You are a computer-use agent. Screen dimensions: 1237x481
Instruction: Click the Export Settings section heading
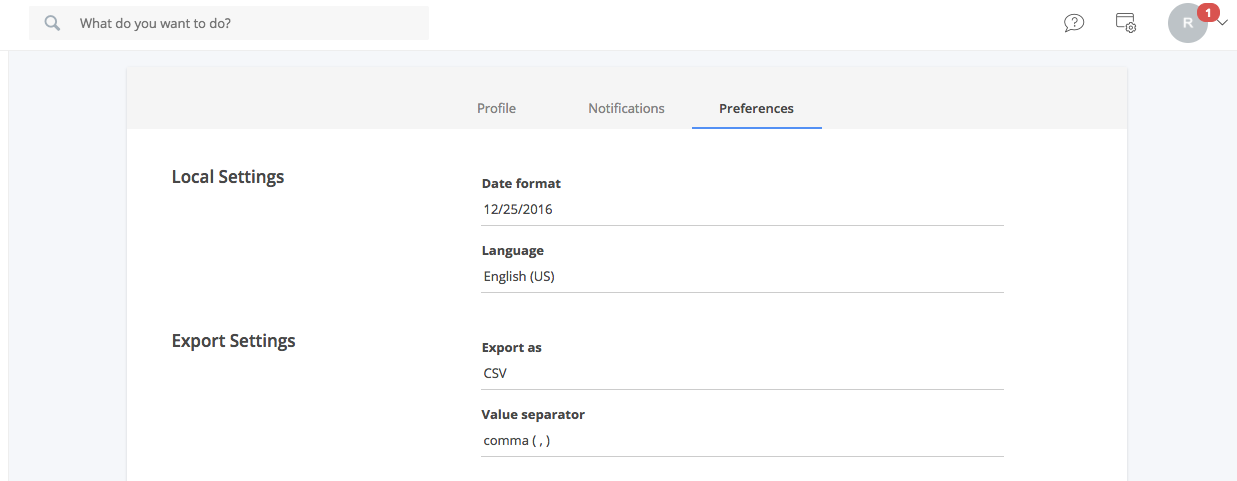(234, 341)
